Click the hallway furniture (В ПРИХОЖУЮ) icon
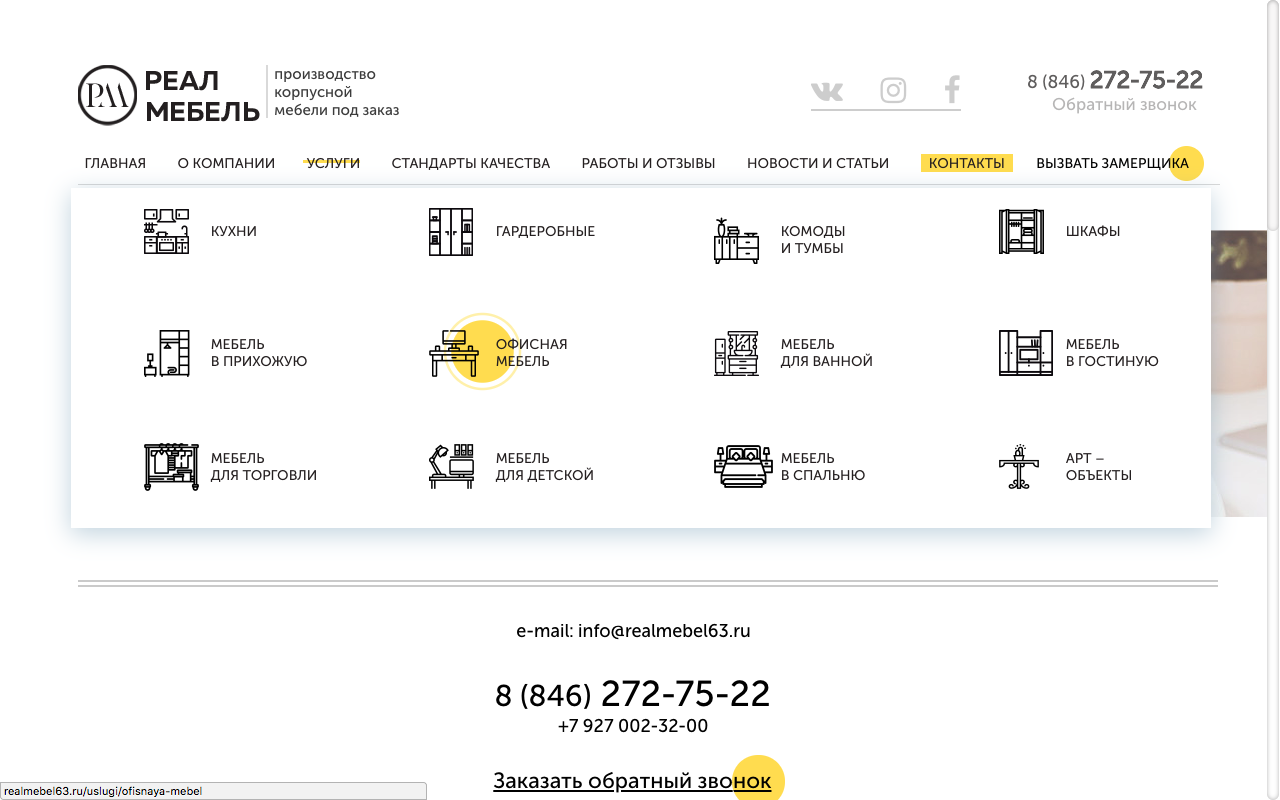This screenshot has width=1280, height=800. pyautogui.click(x=166, y=353)
